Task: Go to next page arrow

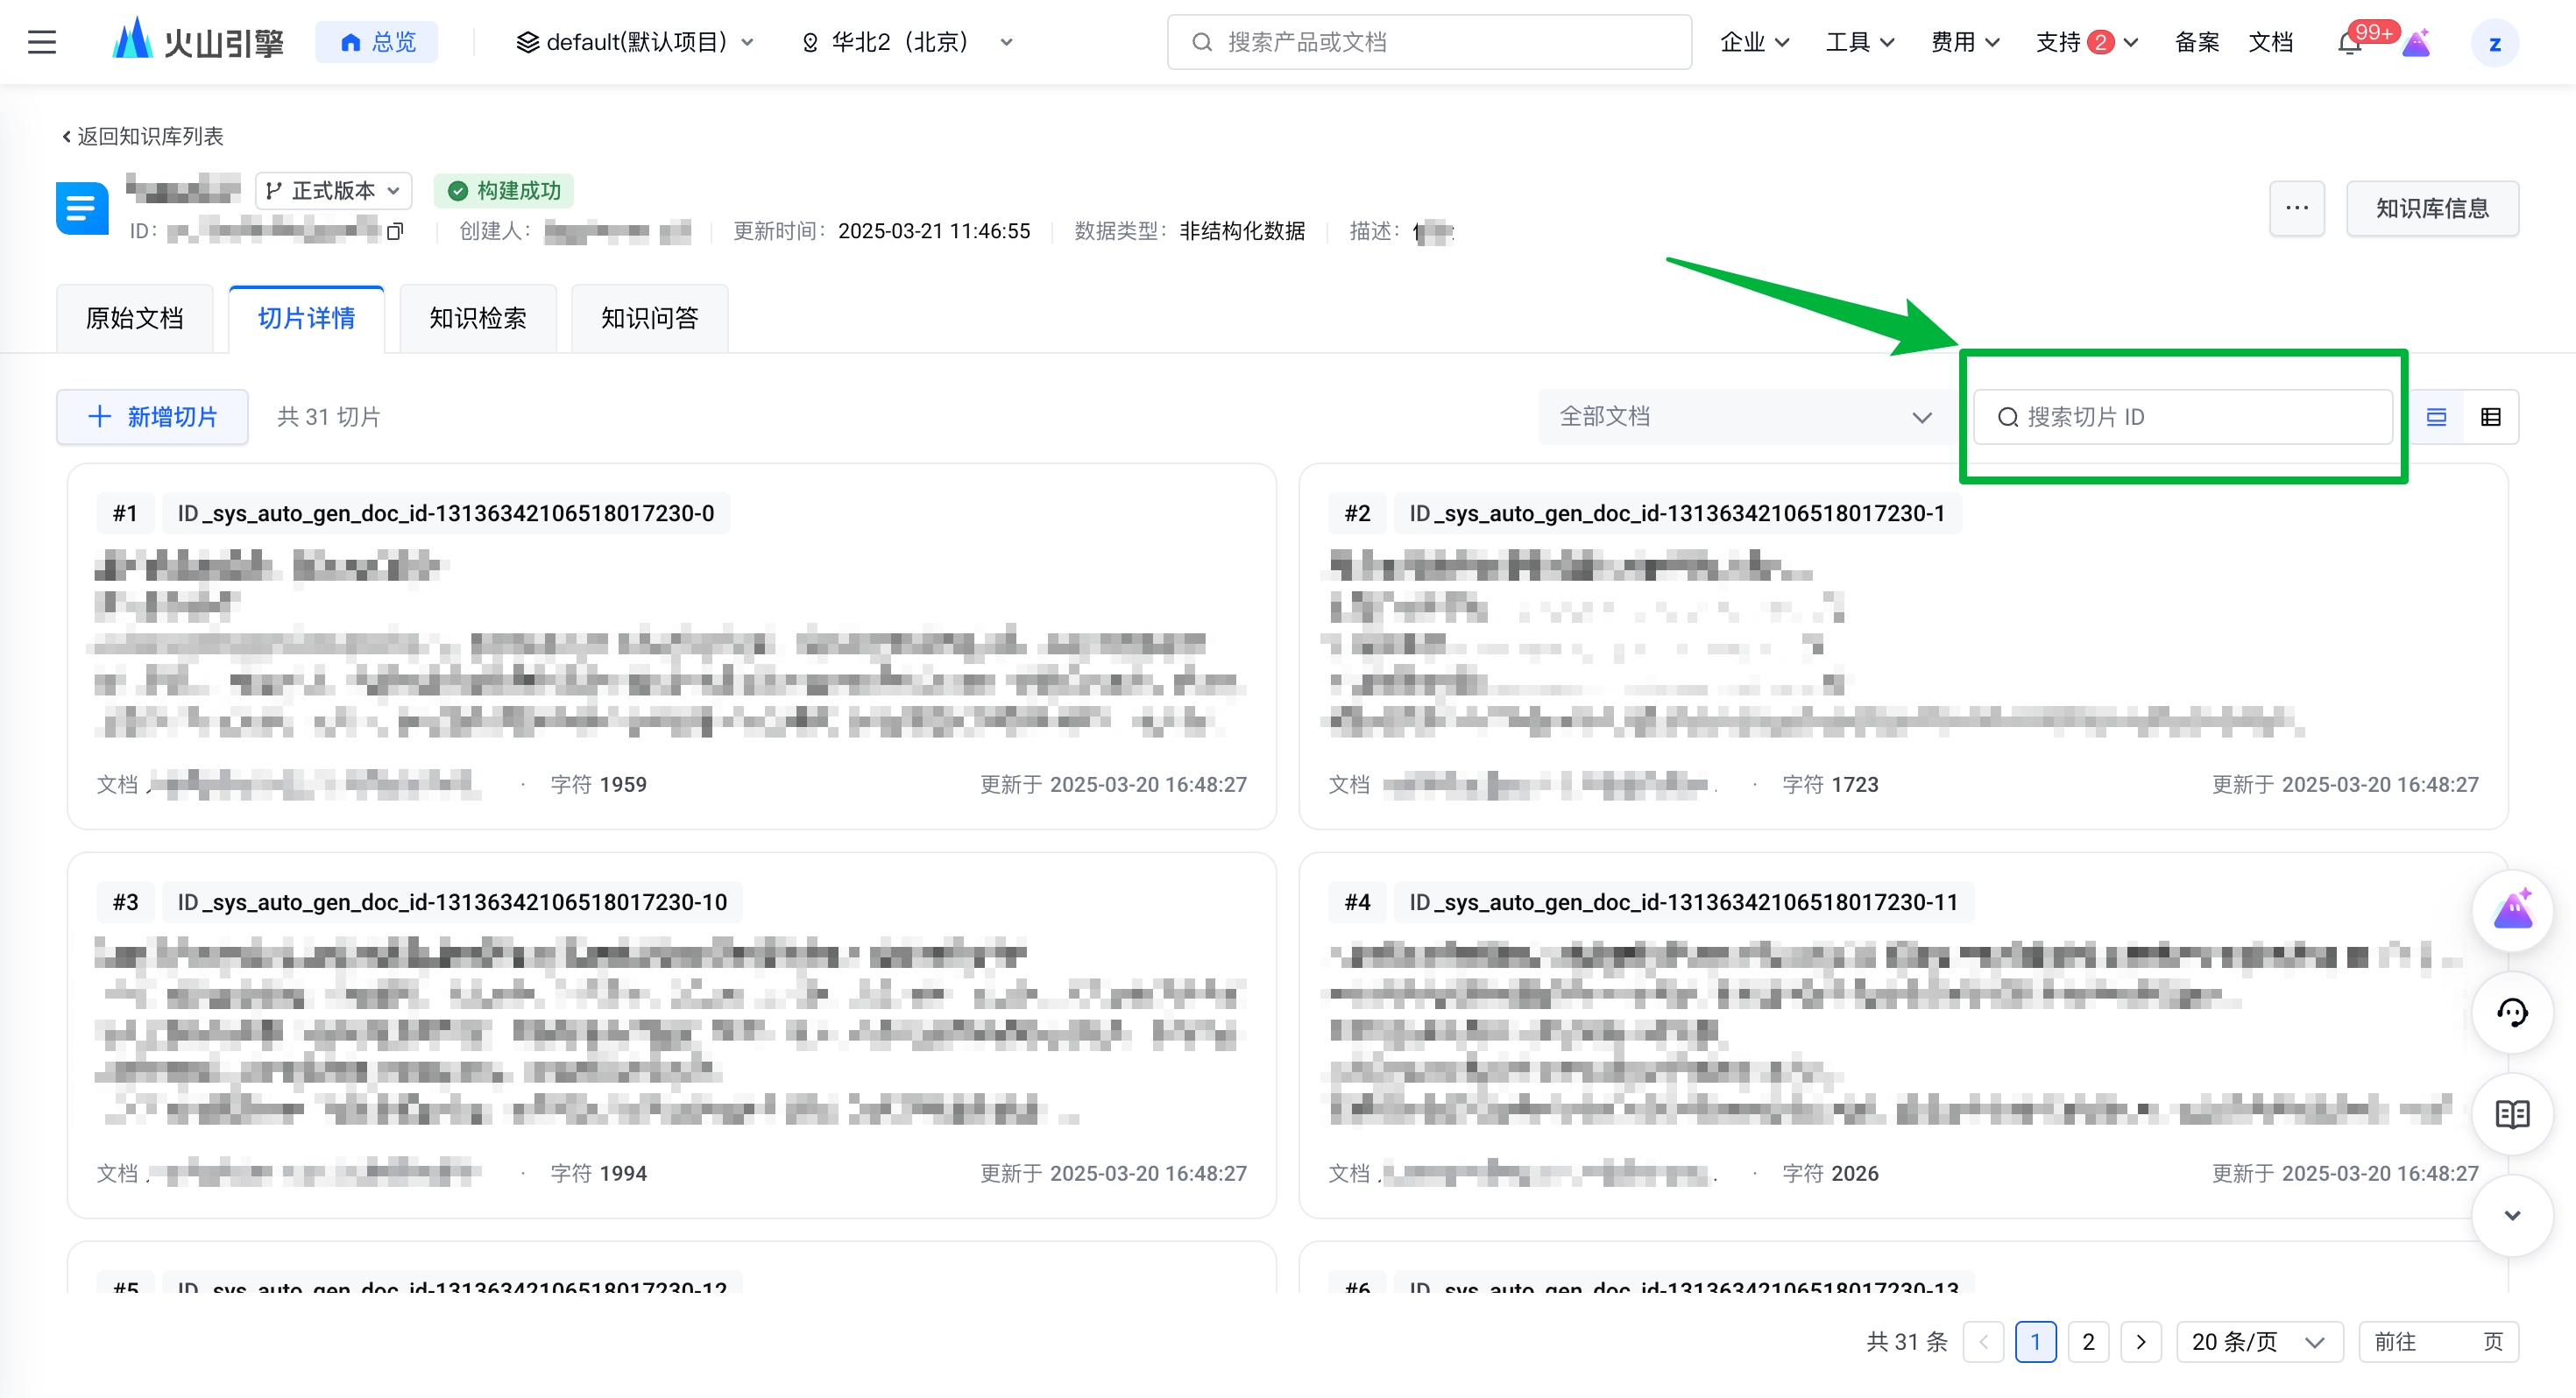Action: click(2140, 1342)
